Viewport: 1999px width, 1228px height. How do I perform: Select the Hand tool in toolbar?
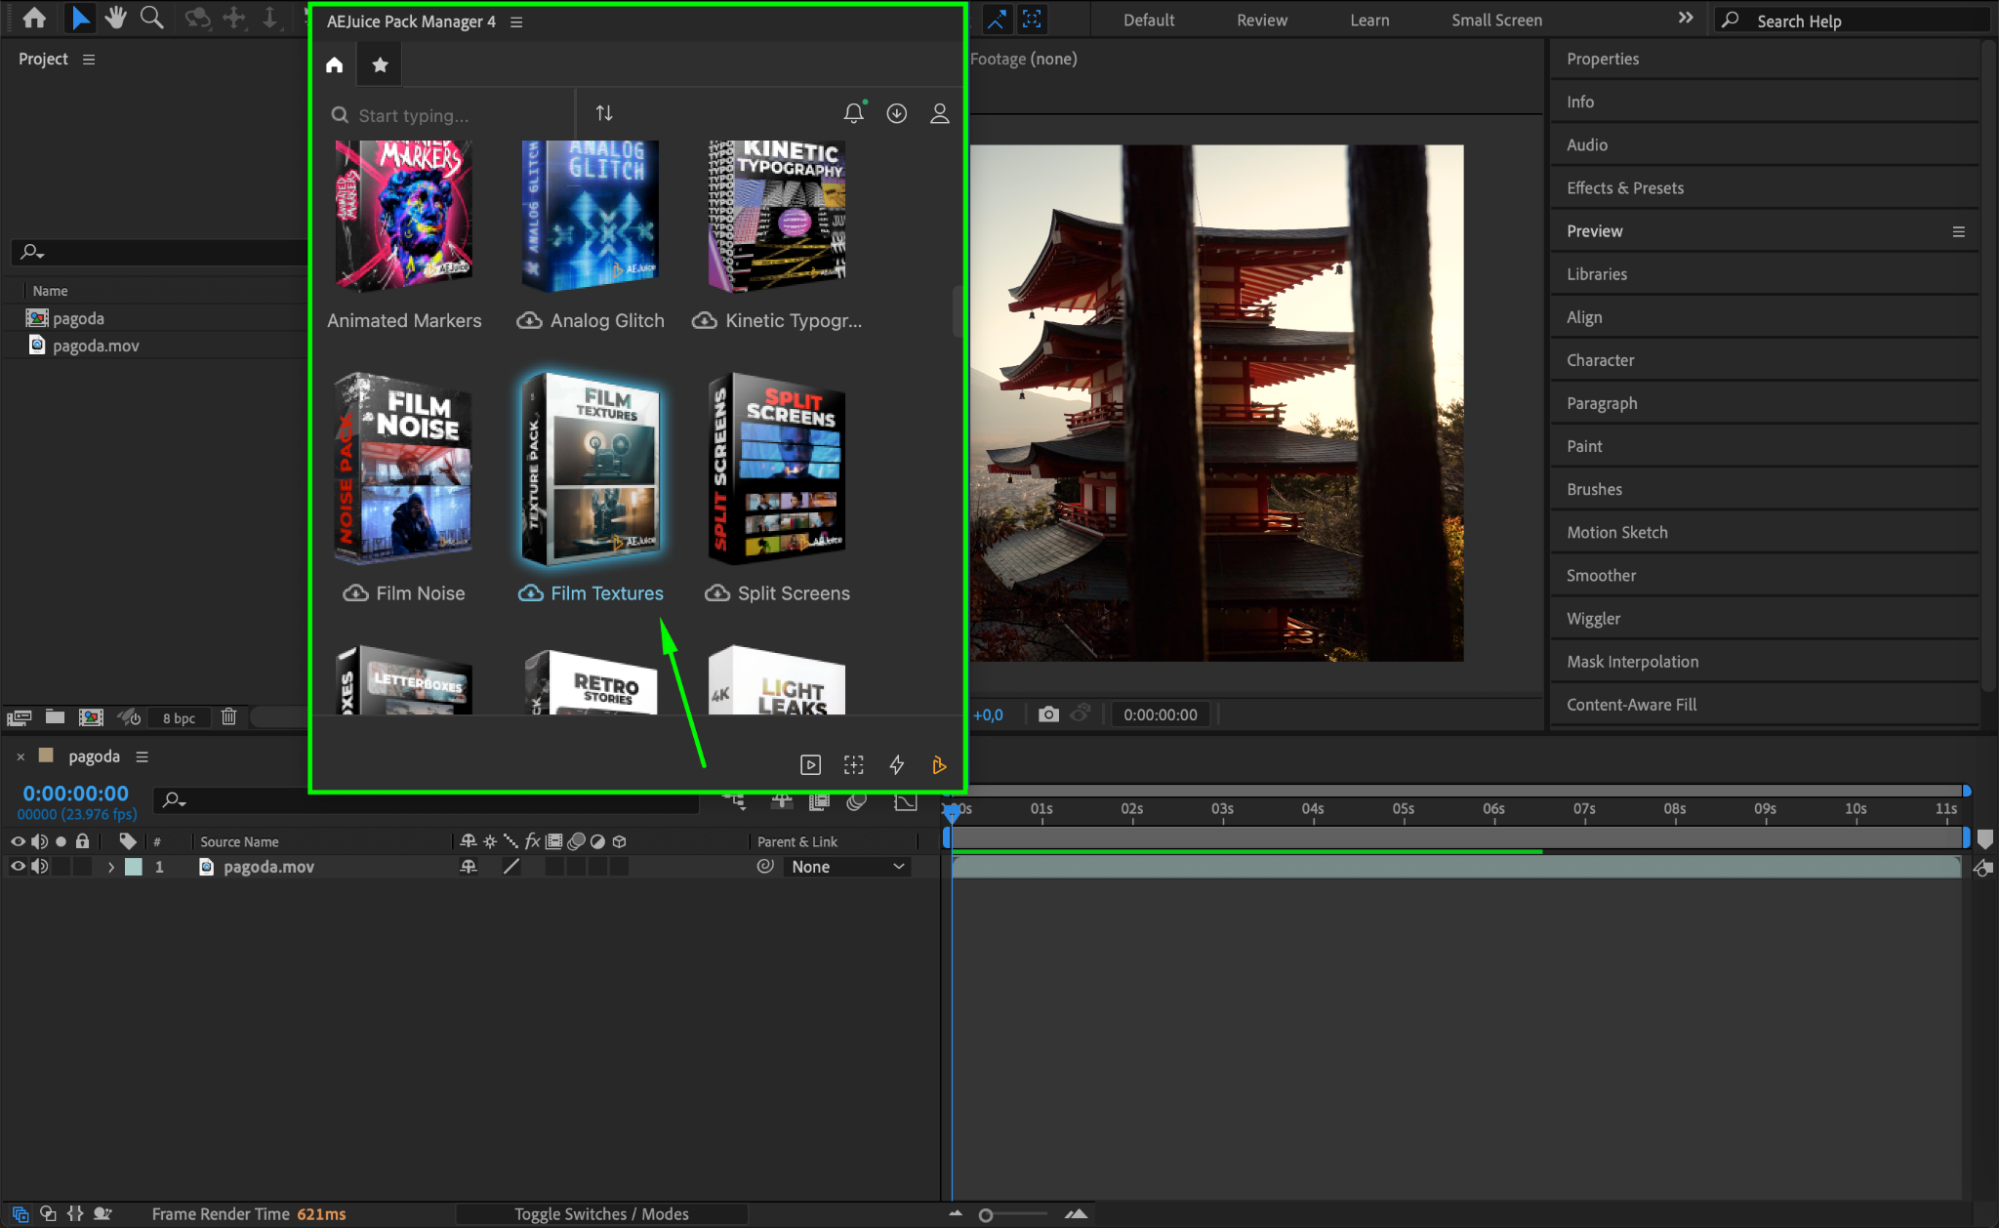coord(116,17)
